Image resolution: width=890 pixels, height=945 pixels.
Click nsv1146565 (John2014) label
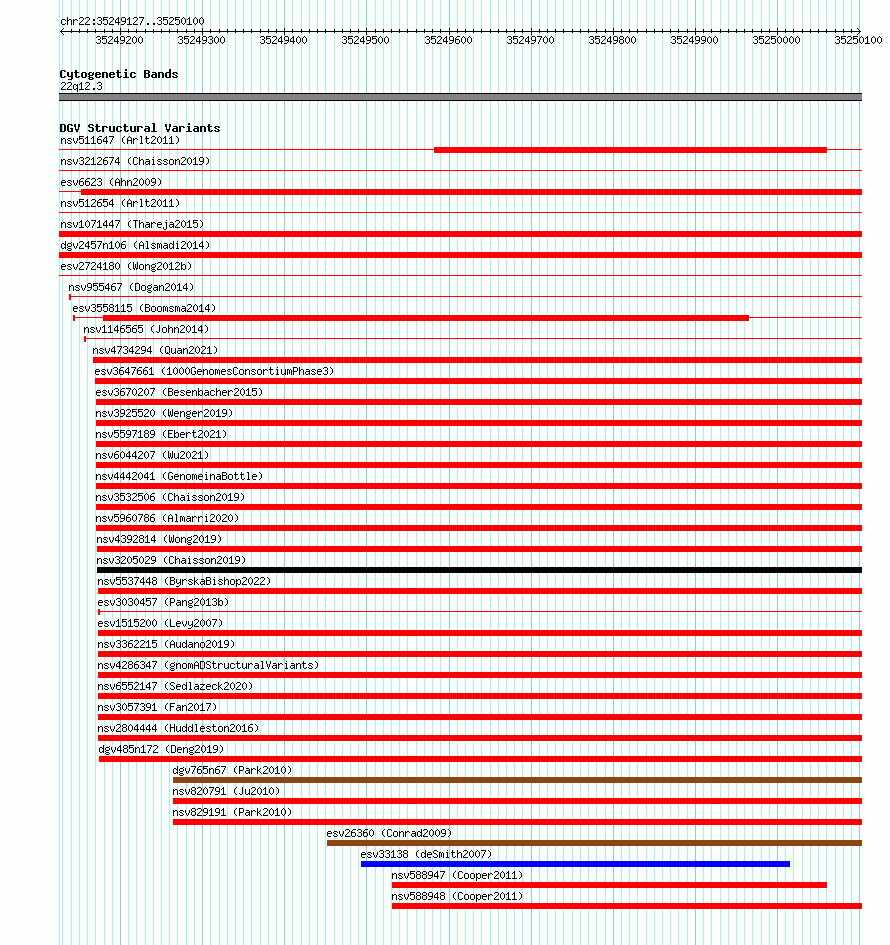click(x=146, y=330)
